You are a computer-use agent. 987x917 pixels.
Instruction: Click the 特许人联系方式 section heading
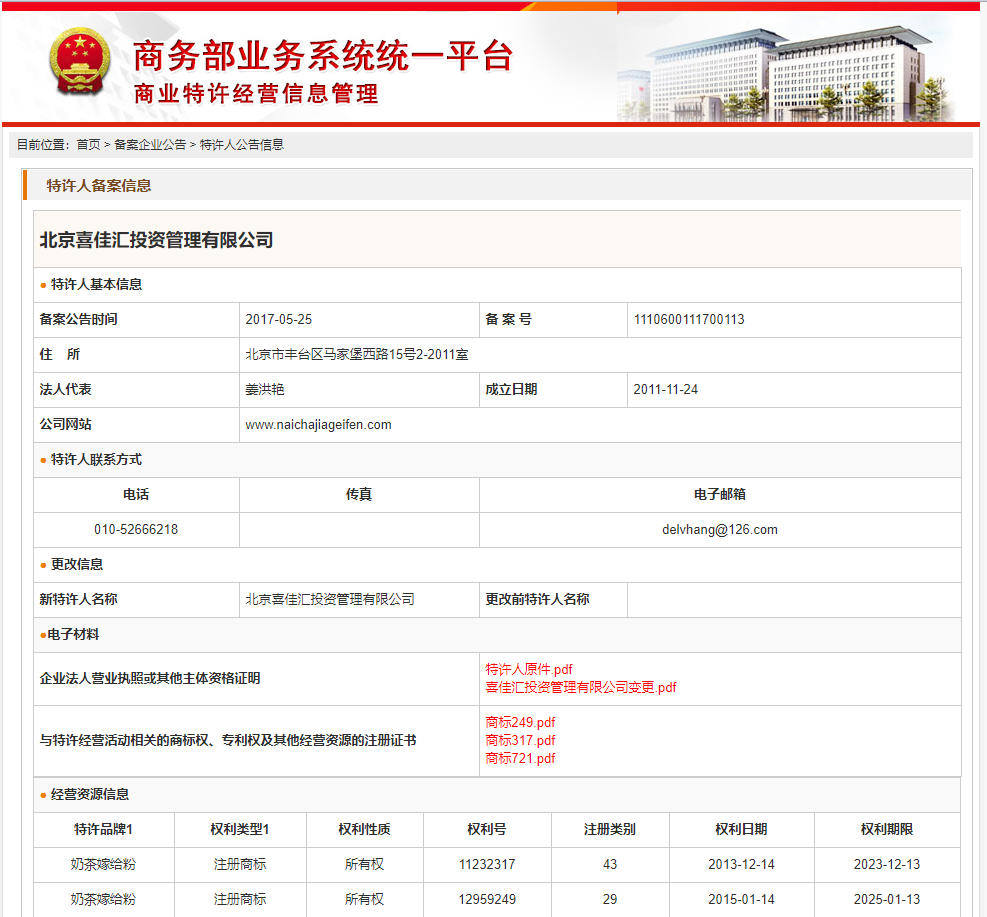click(x=96, y=459)
